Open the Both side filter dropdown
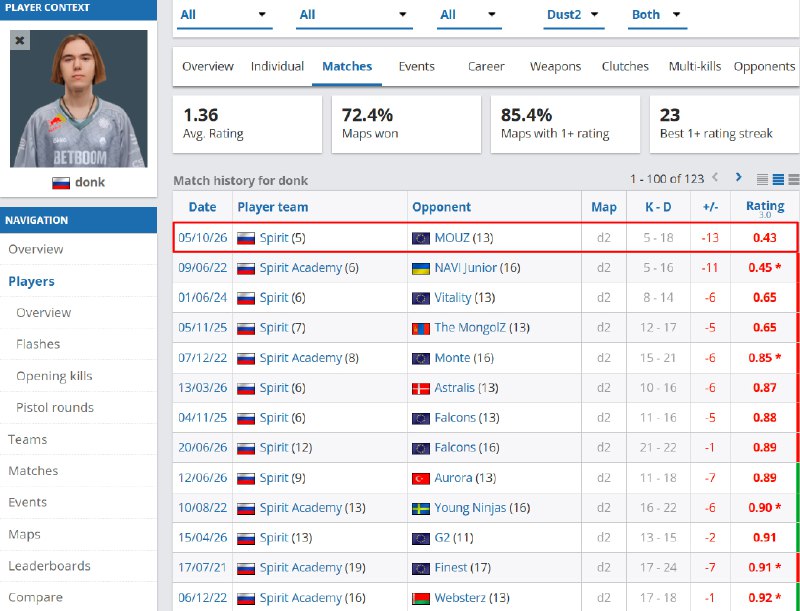Image resolution: width=800 pixels, height=611 pixels. [x=657, y=15]
